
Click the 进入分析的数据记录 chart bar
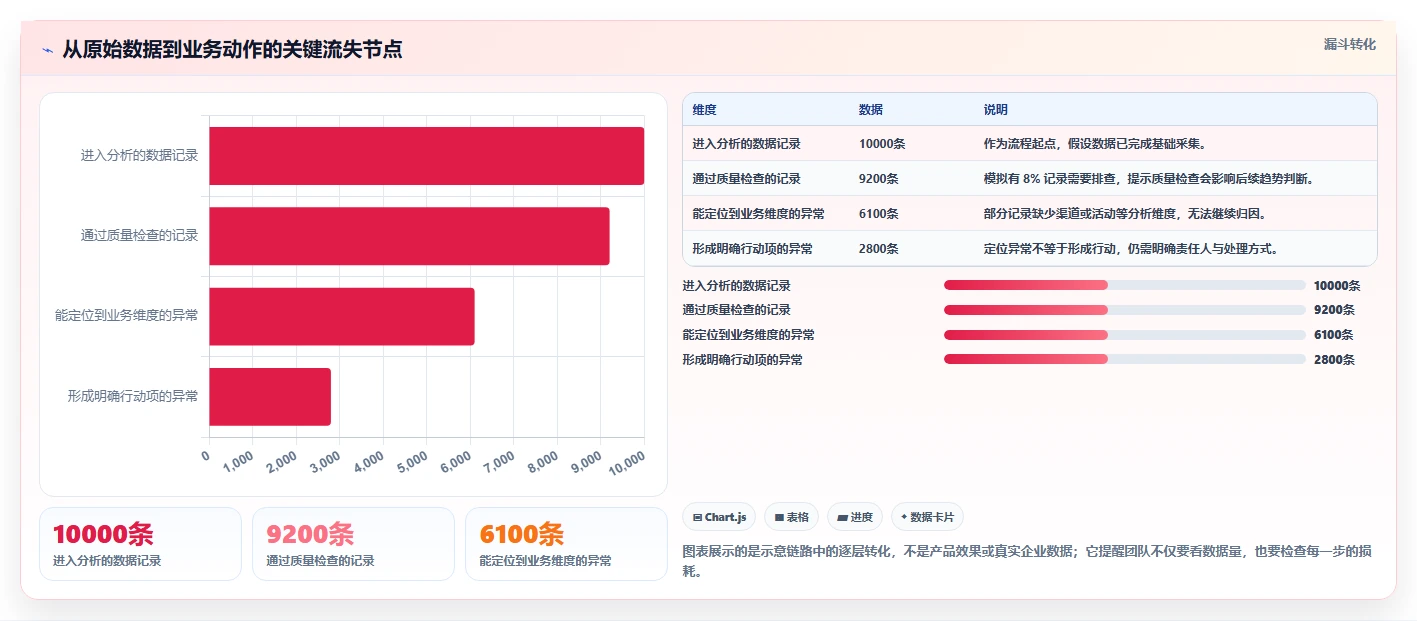(x=427, y=156)
